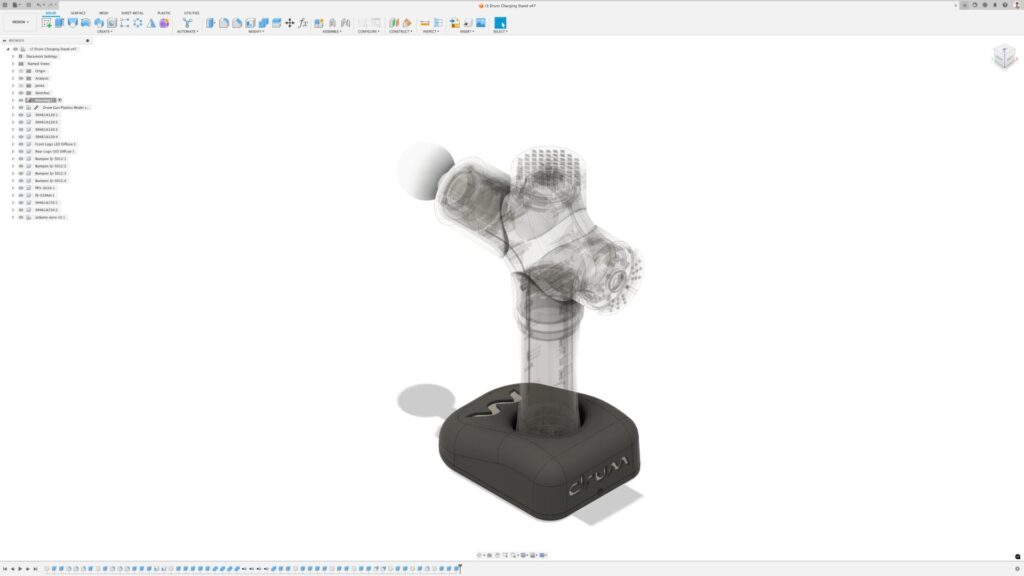Hide the Rear Logo LED Diffuser component
The height and width of the screenshot is (576, 1024).
[x=21, y=152]
